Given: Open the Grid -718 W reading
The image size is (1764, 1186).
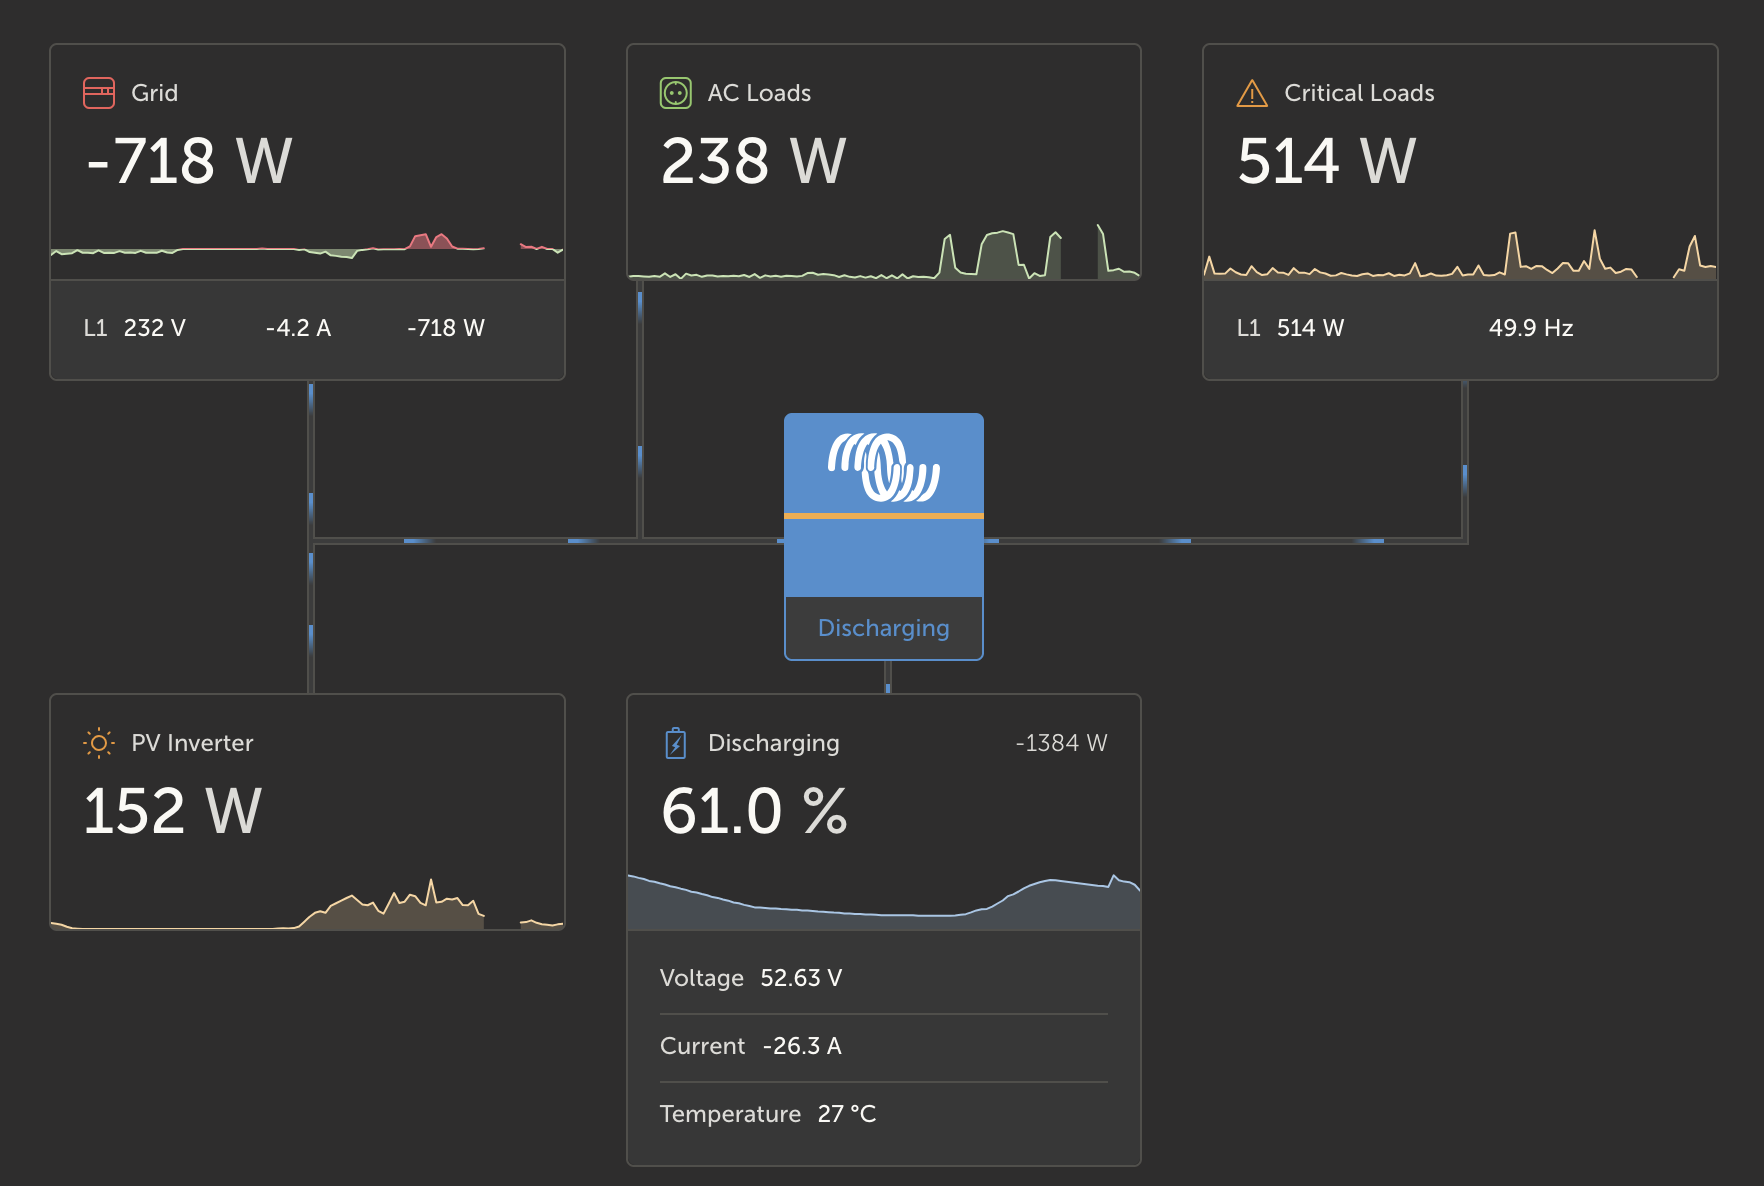Looking at the screenshot, I should click(x=190, y=161).
